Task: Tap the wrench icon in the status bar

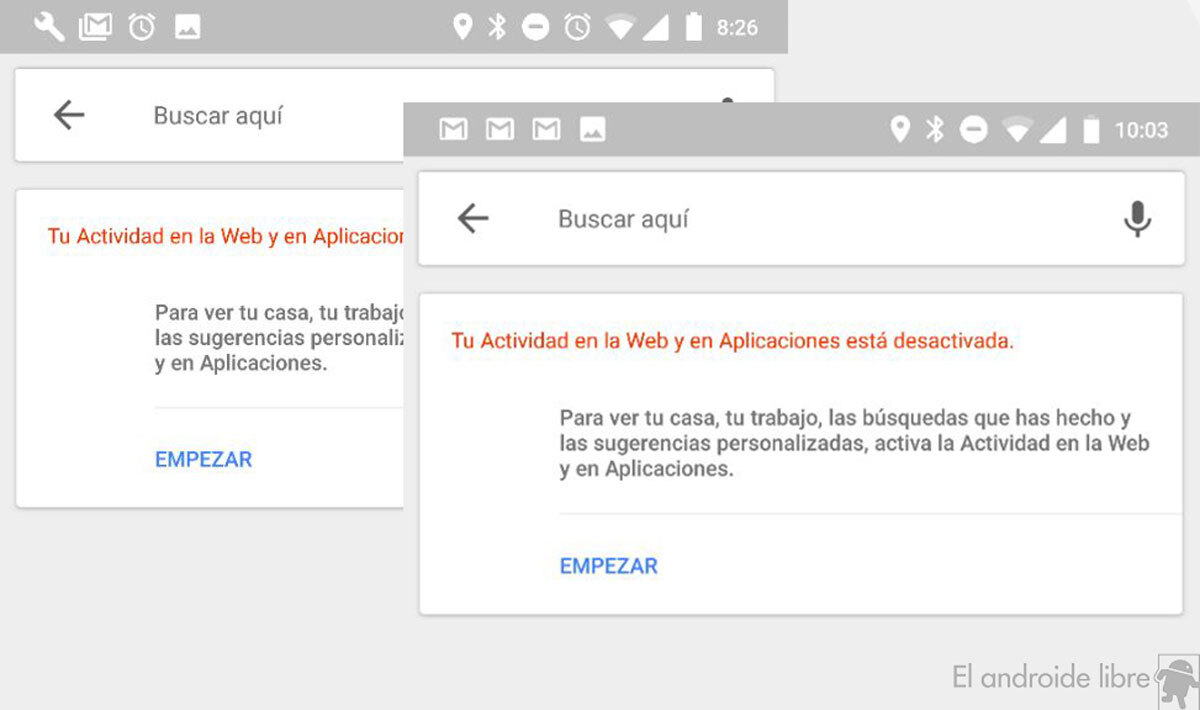Action: pos(49,28)
